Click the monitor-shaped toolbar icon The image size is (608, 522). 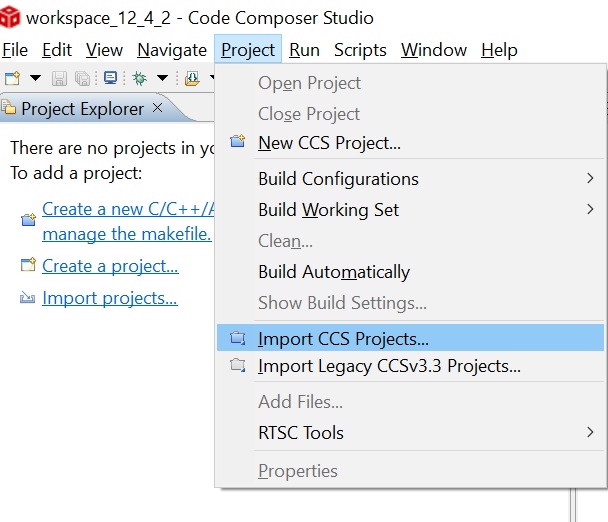tap(110, 78)
